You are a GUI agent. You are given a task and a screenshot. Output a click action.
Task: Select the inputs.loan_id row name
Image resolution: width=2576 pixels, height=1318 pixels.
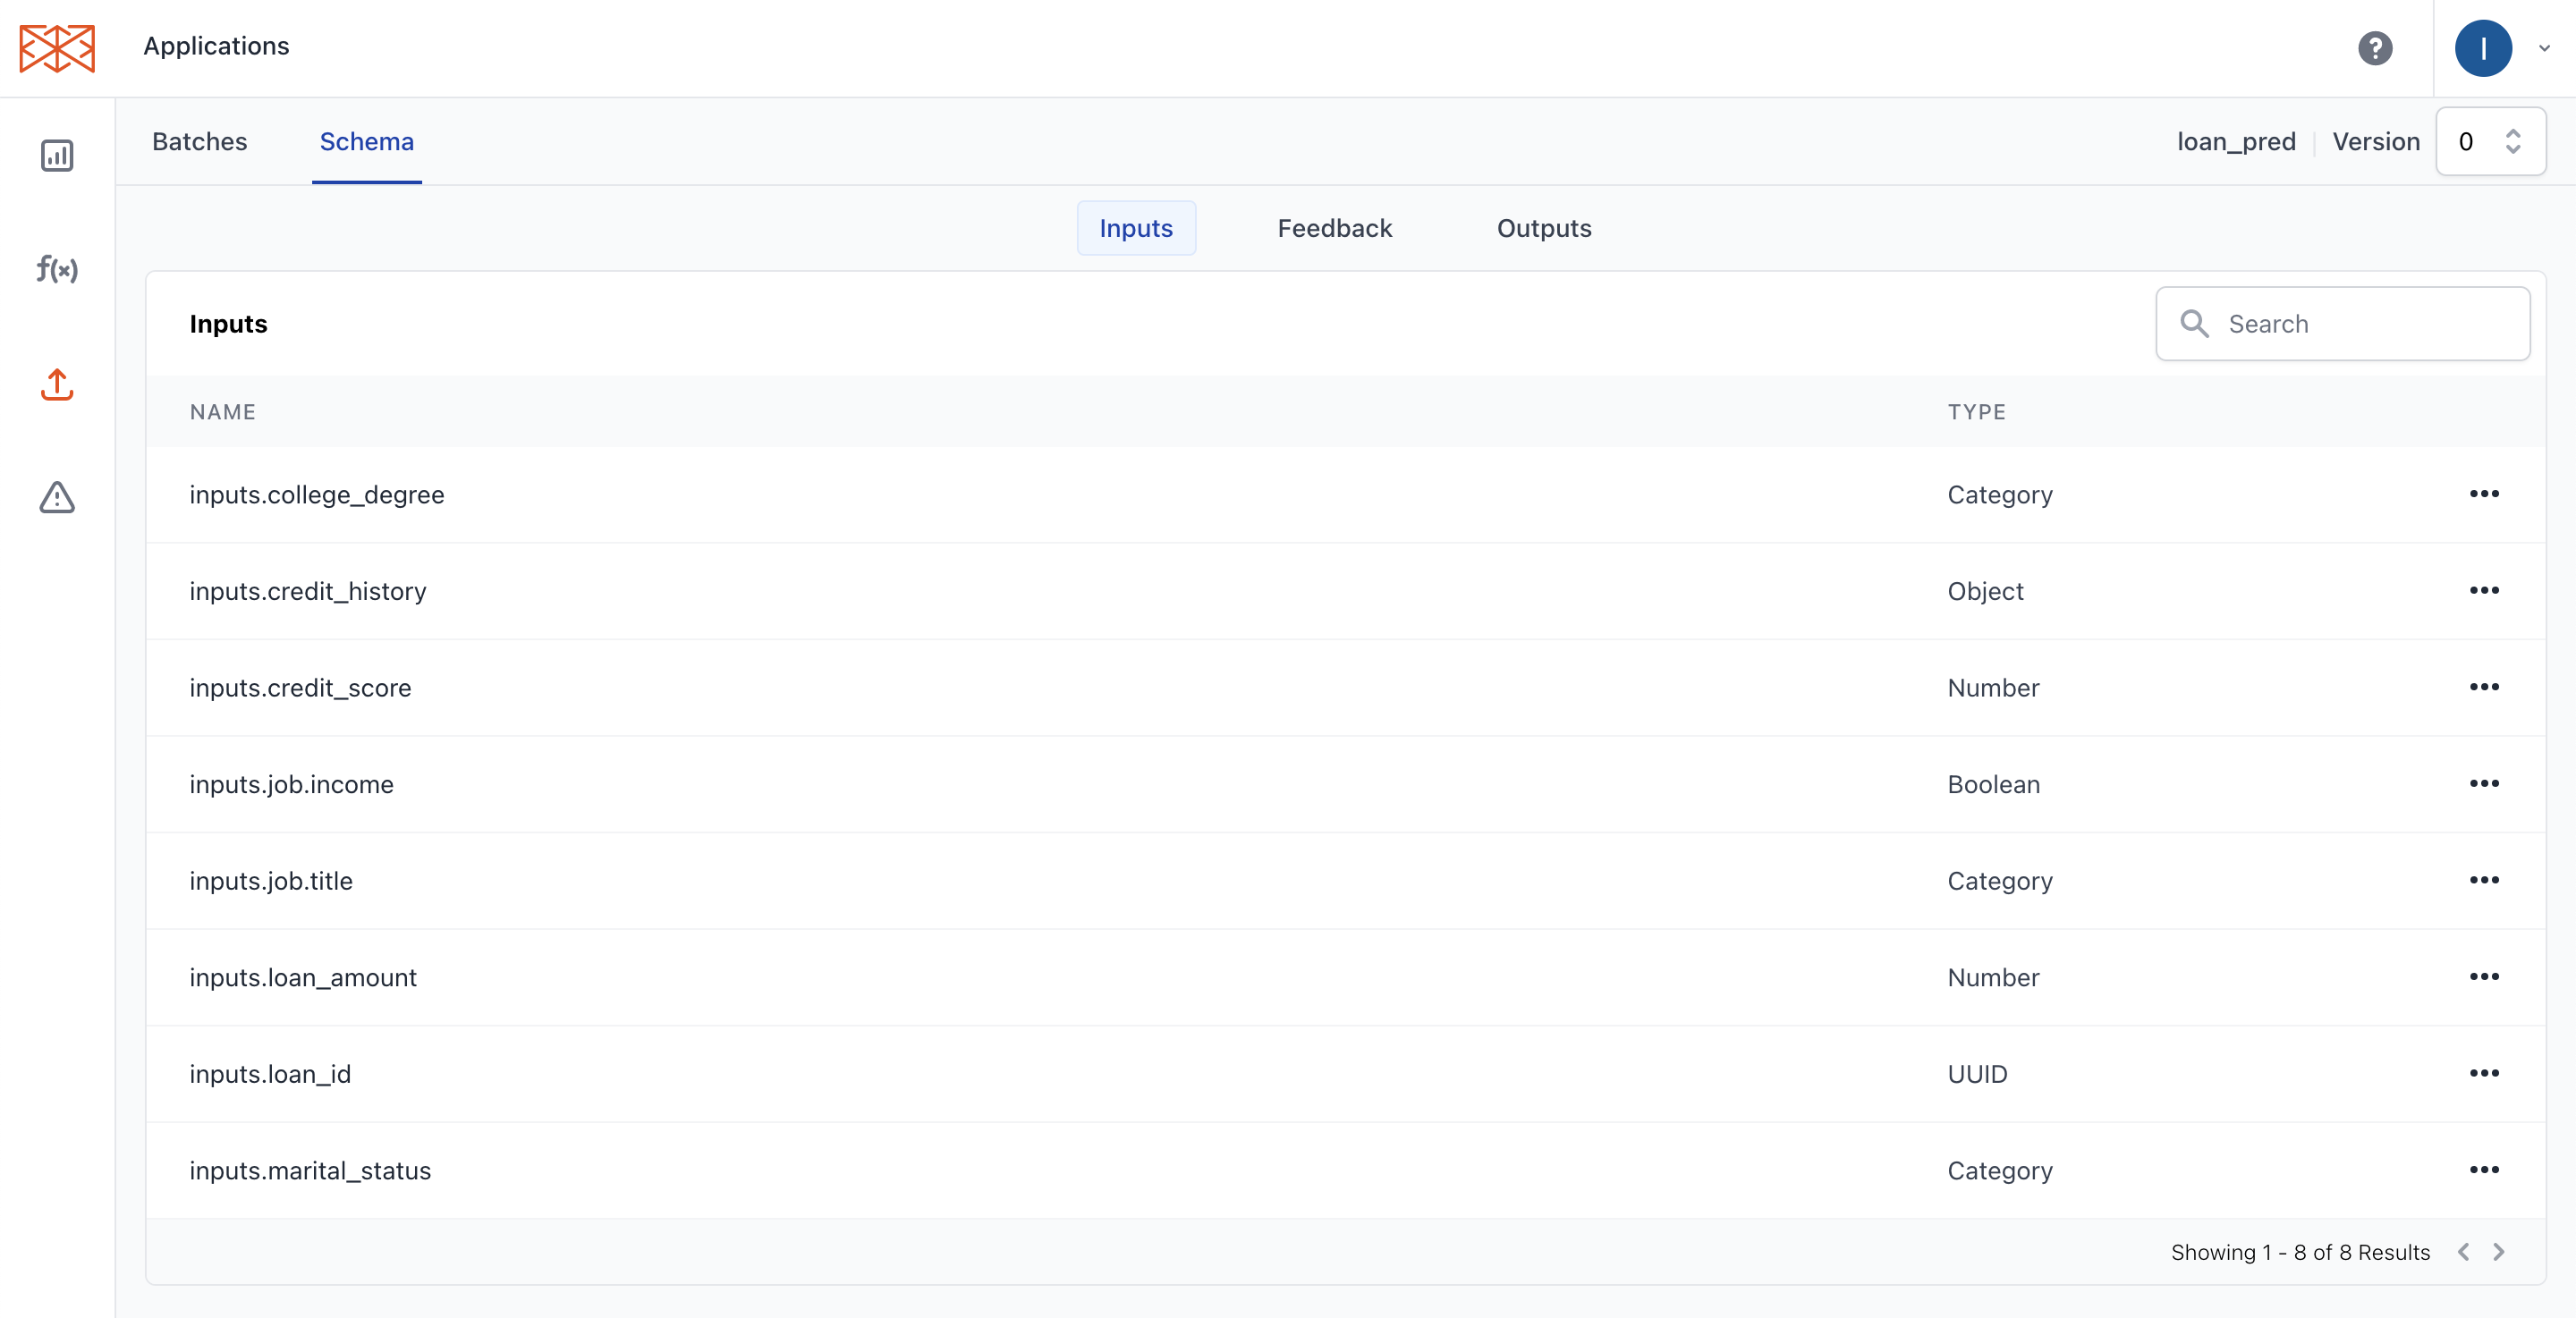[270, 1074]
